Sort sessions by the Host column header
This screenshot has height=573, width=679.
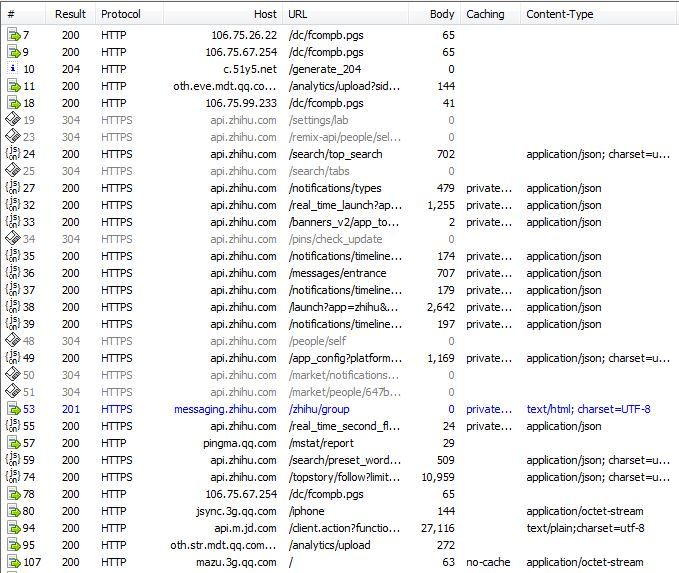coord(223,14)
